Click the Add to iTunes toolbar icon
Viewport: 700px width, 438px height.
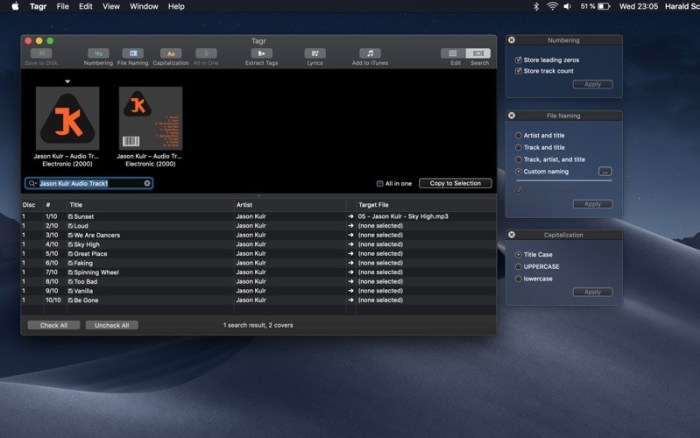pyautogui.click(x=370, y=54)
